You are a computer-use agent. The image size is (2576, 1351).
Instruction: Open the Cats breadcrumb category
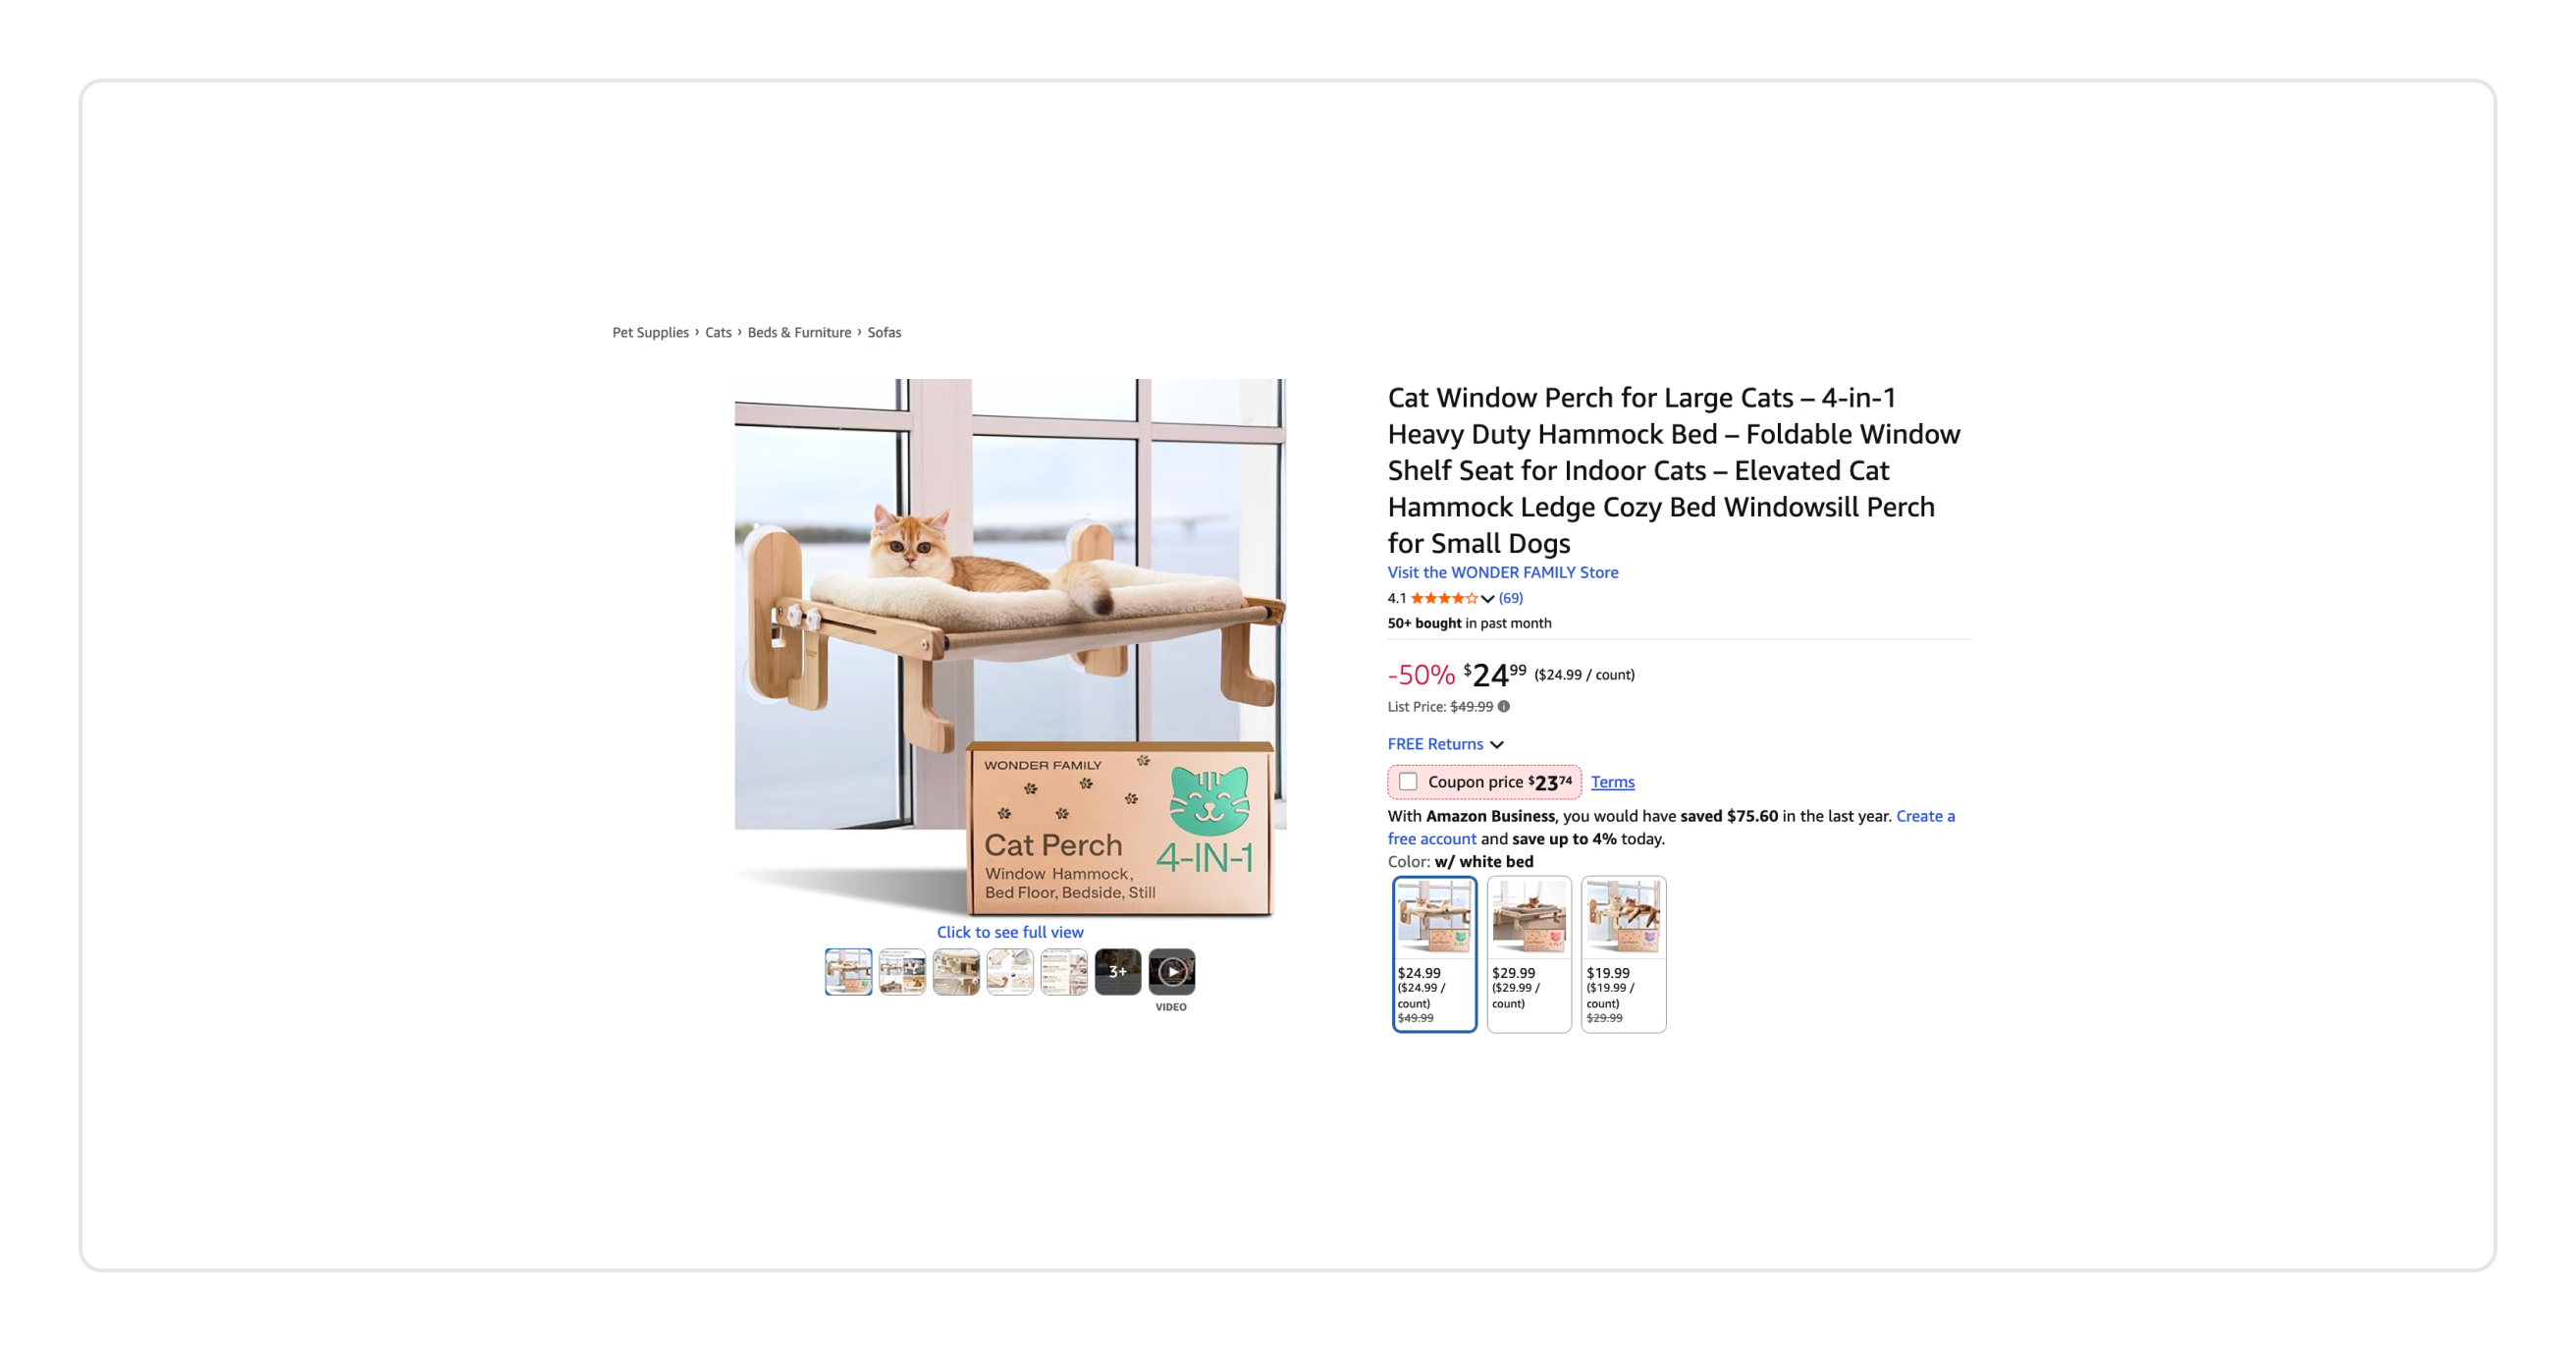pos(718,332)
